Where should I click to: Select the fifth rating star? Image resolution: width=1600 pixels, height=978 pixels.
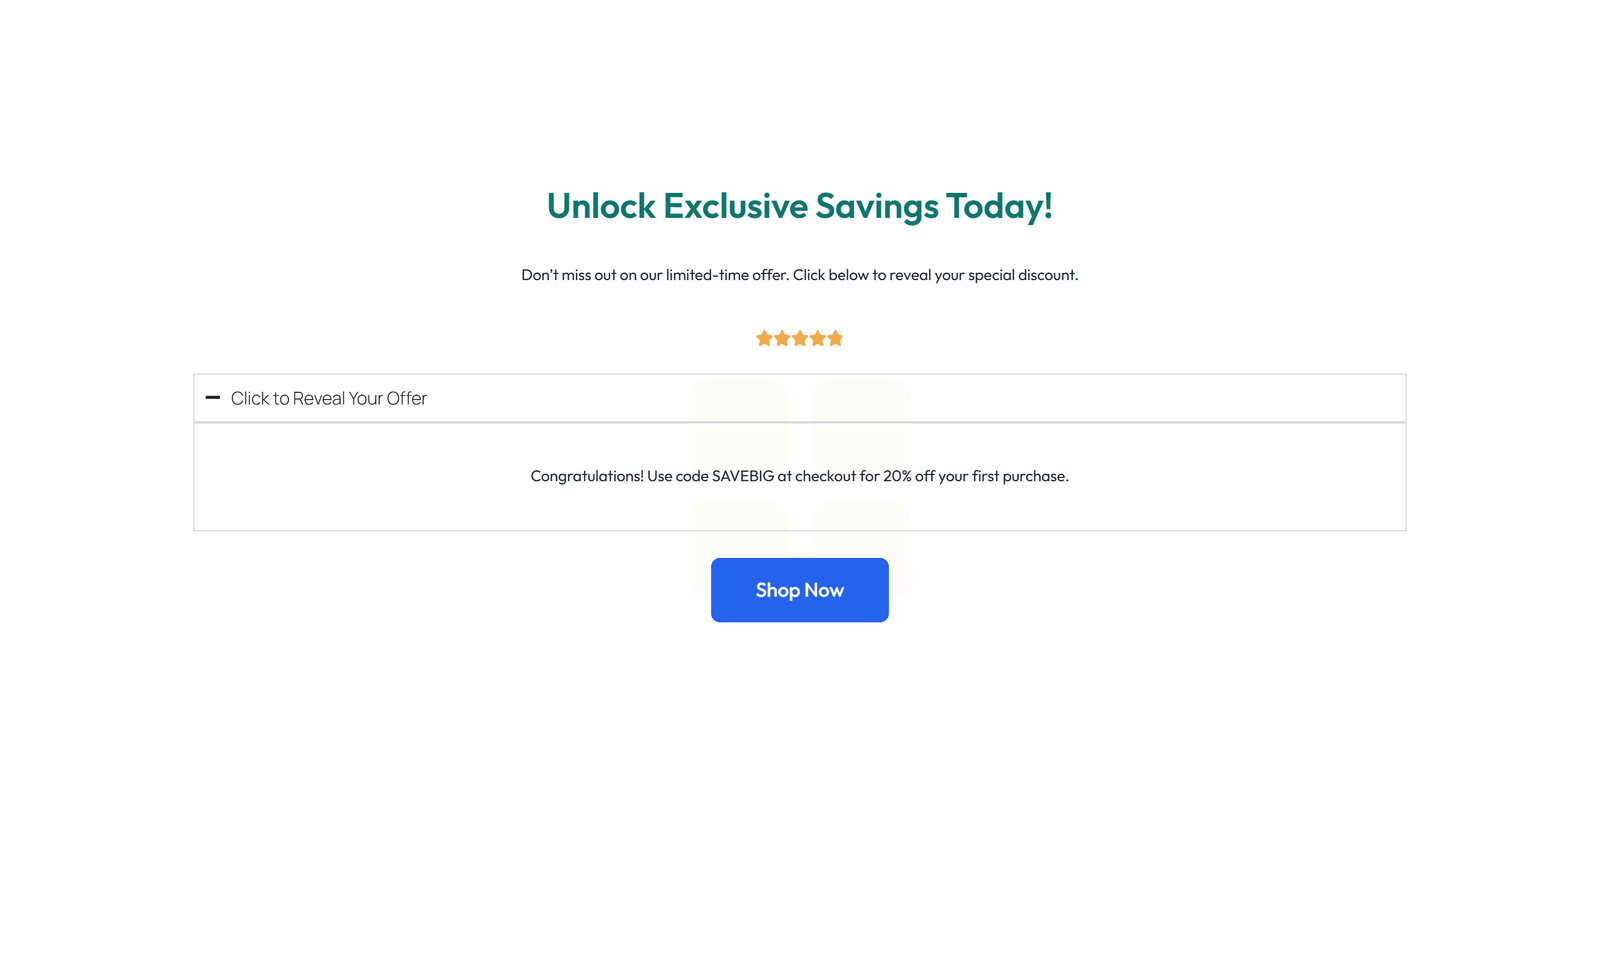(x=836, y=339)
